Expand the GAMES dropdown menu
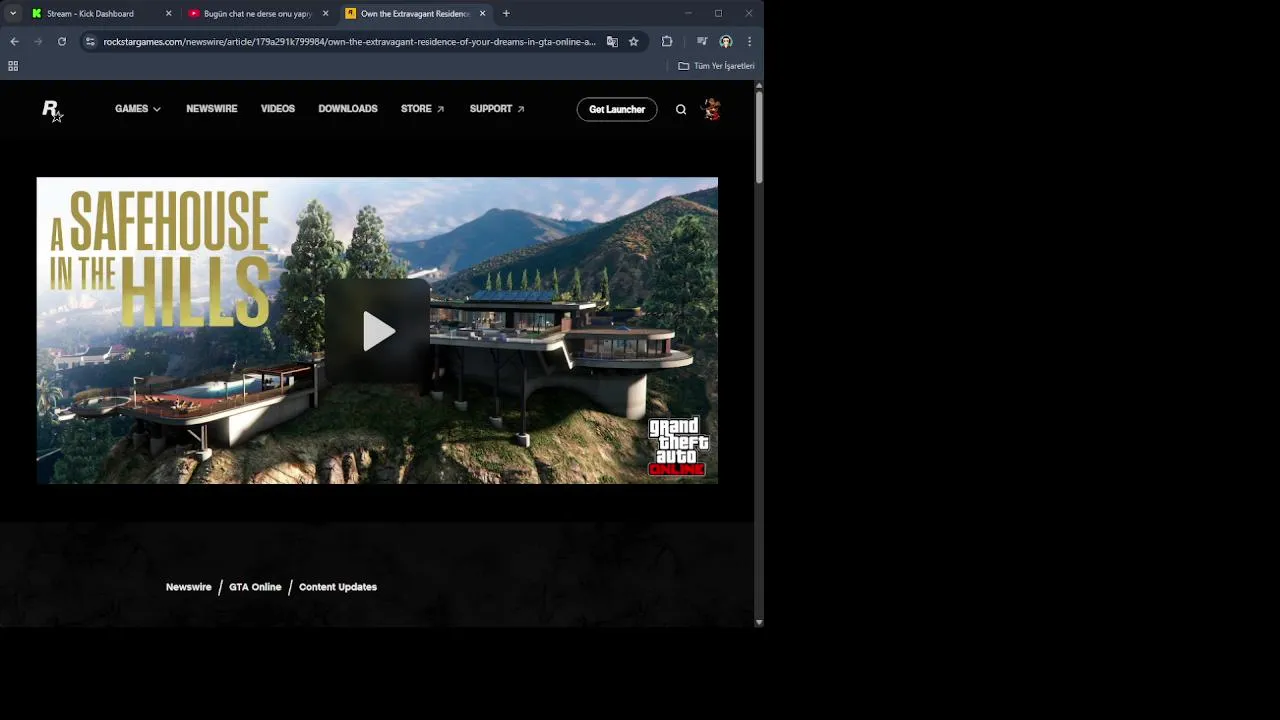The image size is (1280, 720). [x=138, y=109]
